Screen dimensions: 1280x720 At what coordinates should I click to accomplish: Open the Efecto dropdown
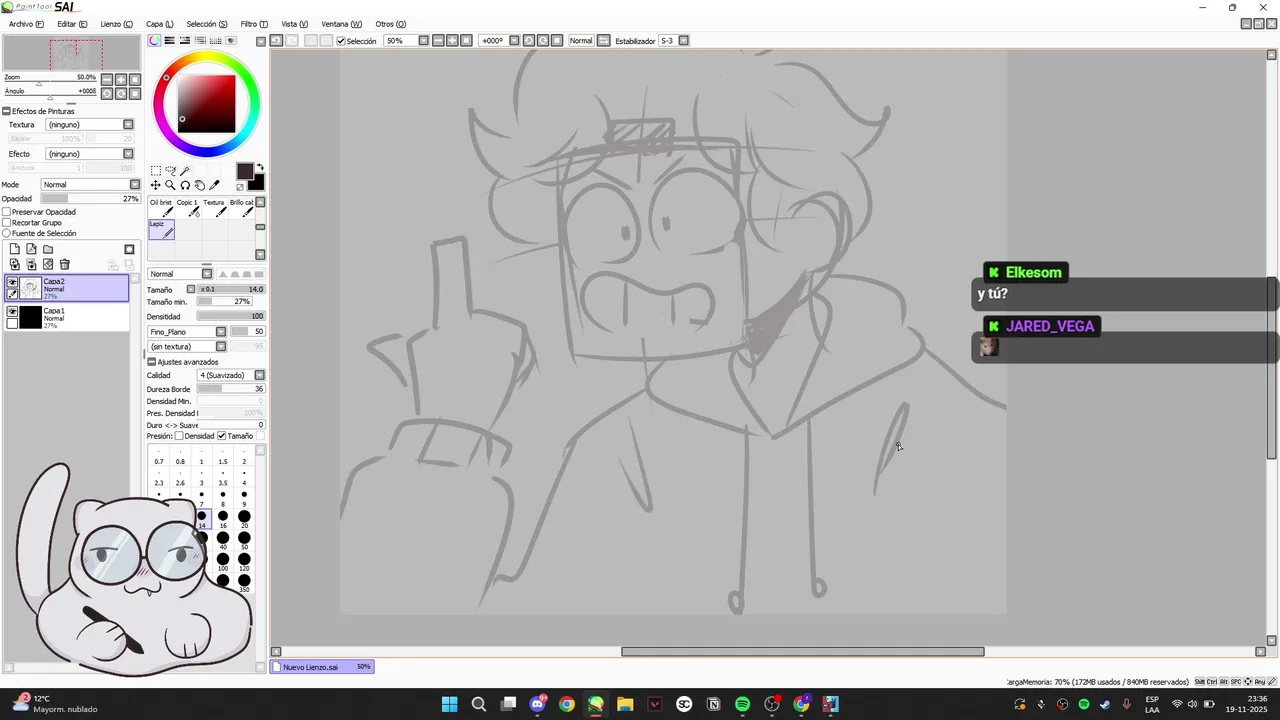(x=128, y=154)
